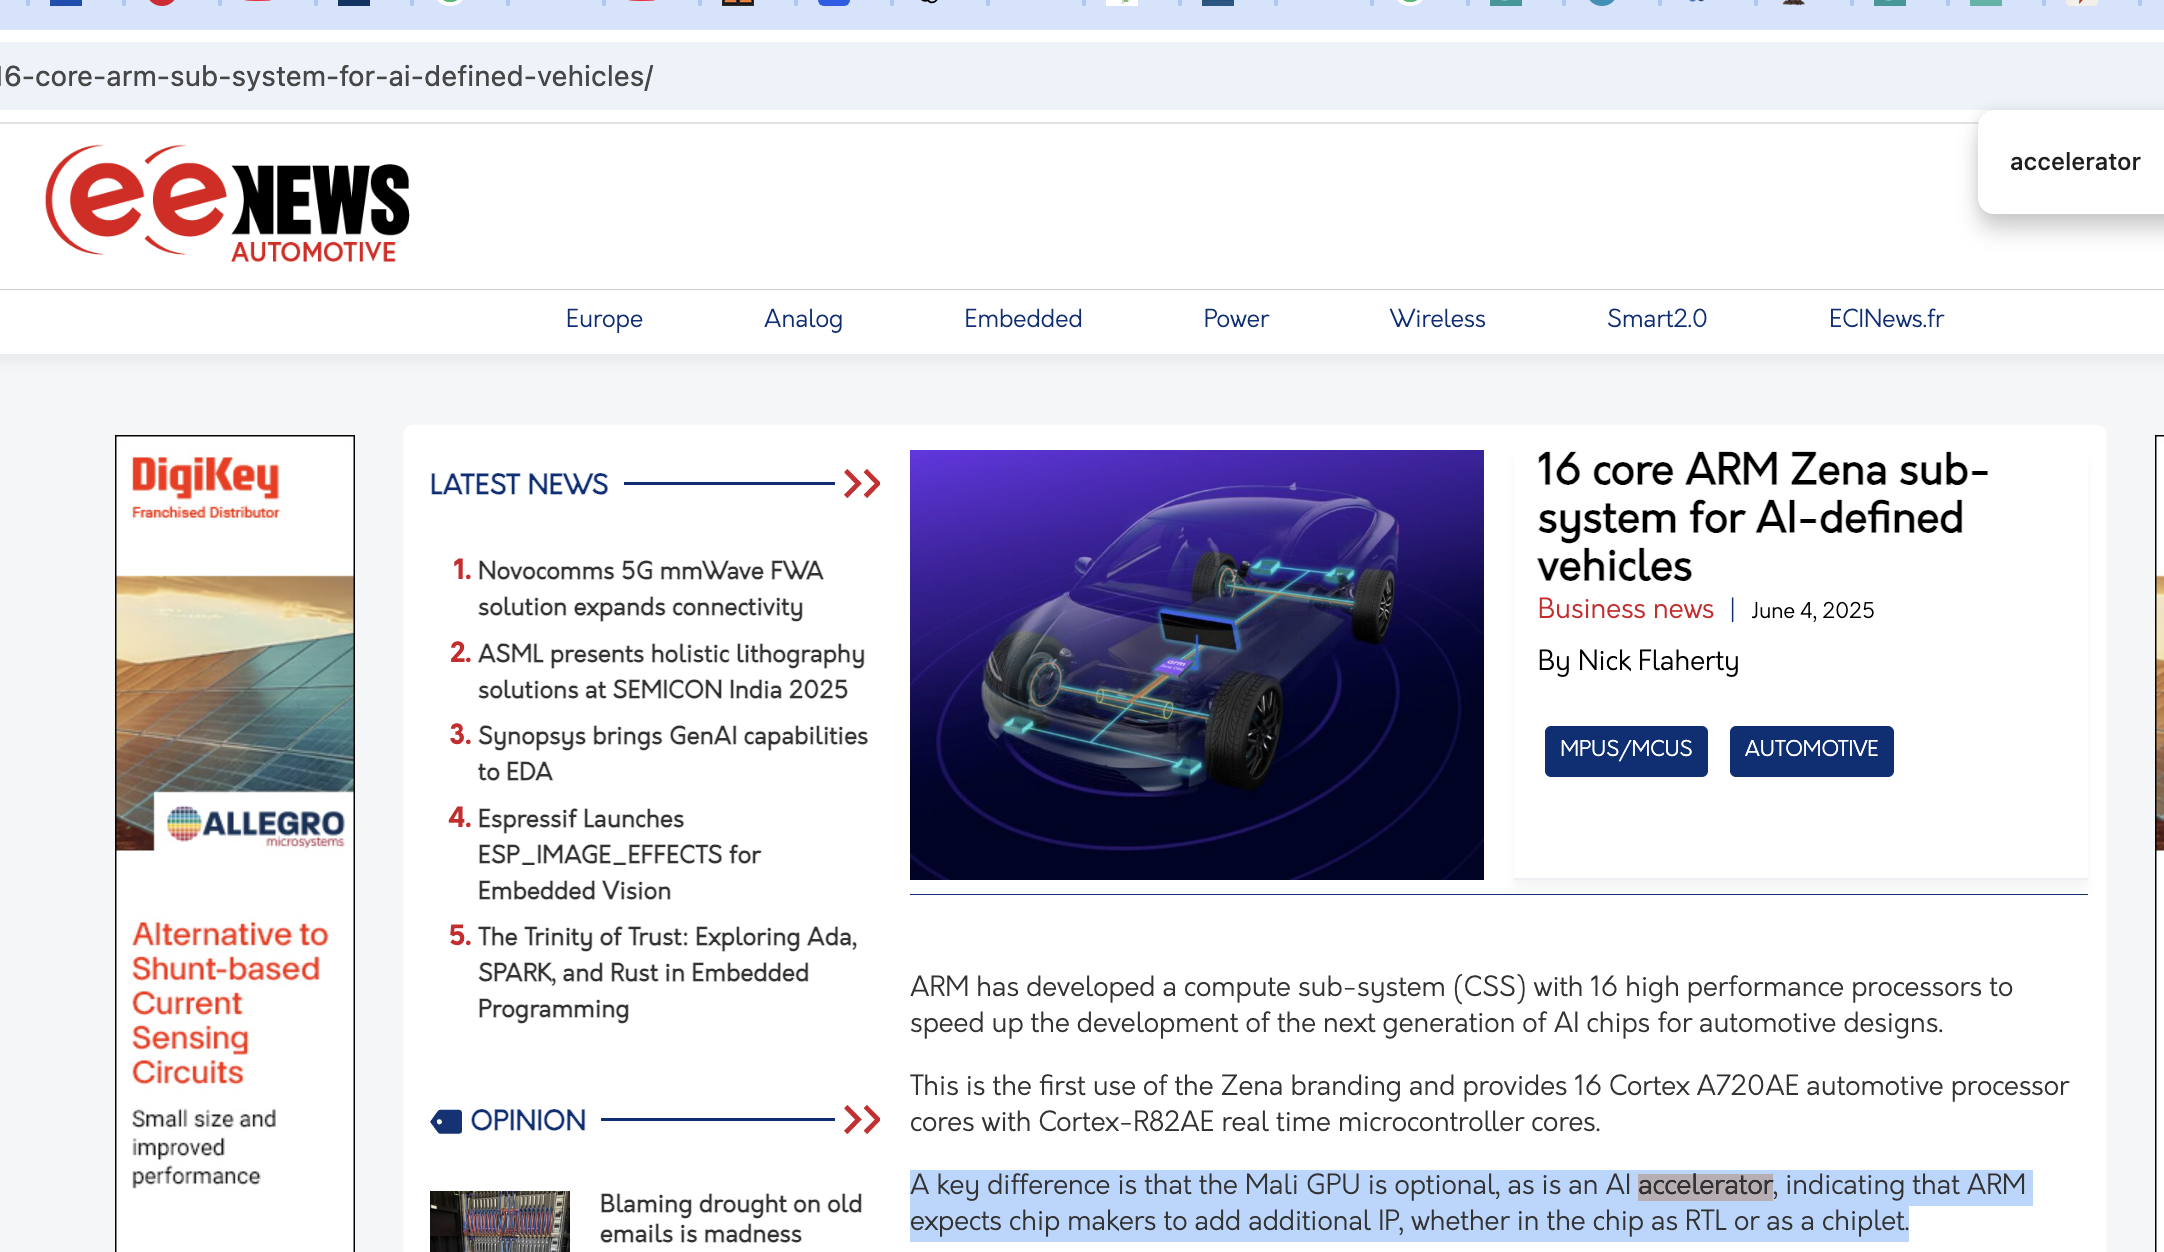Click the accelerator find-in-page search box
The image size is (2164, 1252).
(x=2075, y=162)
